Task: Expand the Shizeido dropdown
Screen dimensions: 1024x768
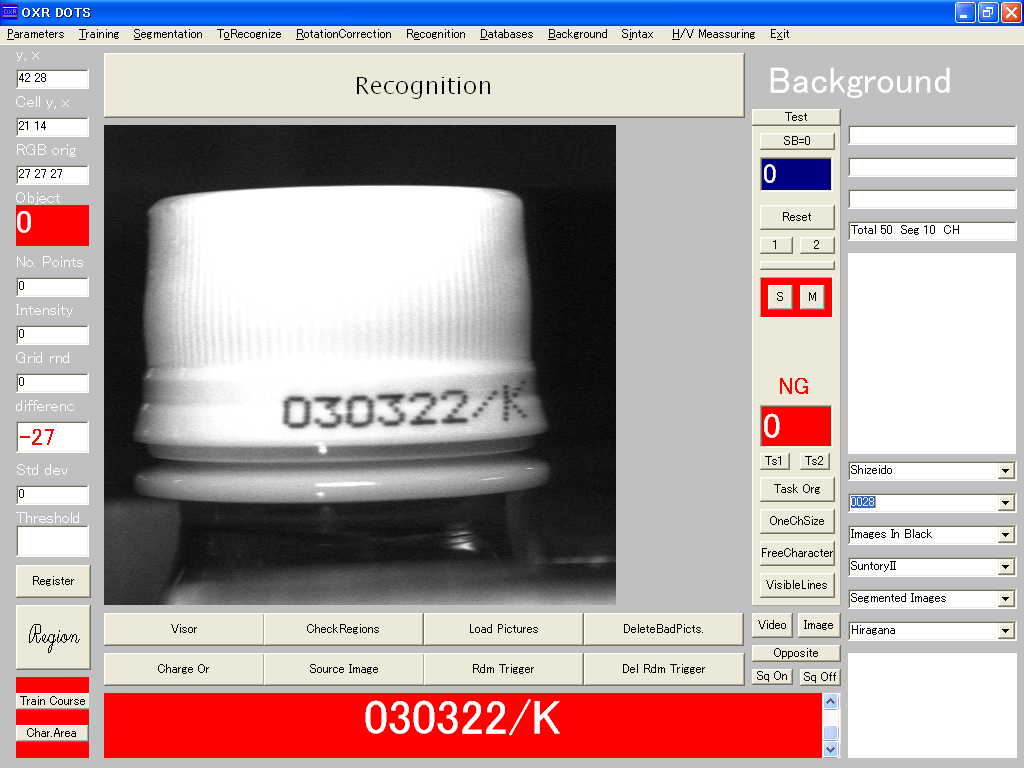Action: pos(1006,471)
